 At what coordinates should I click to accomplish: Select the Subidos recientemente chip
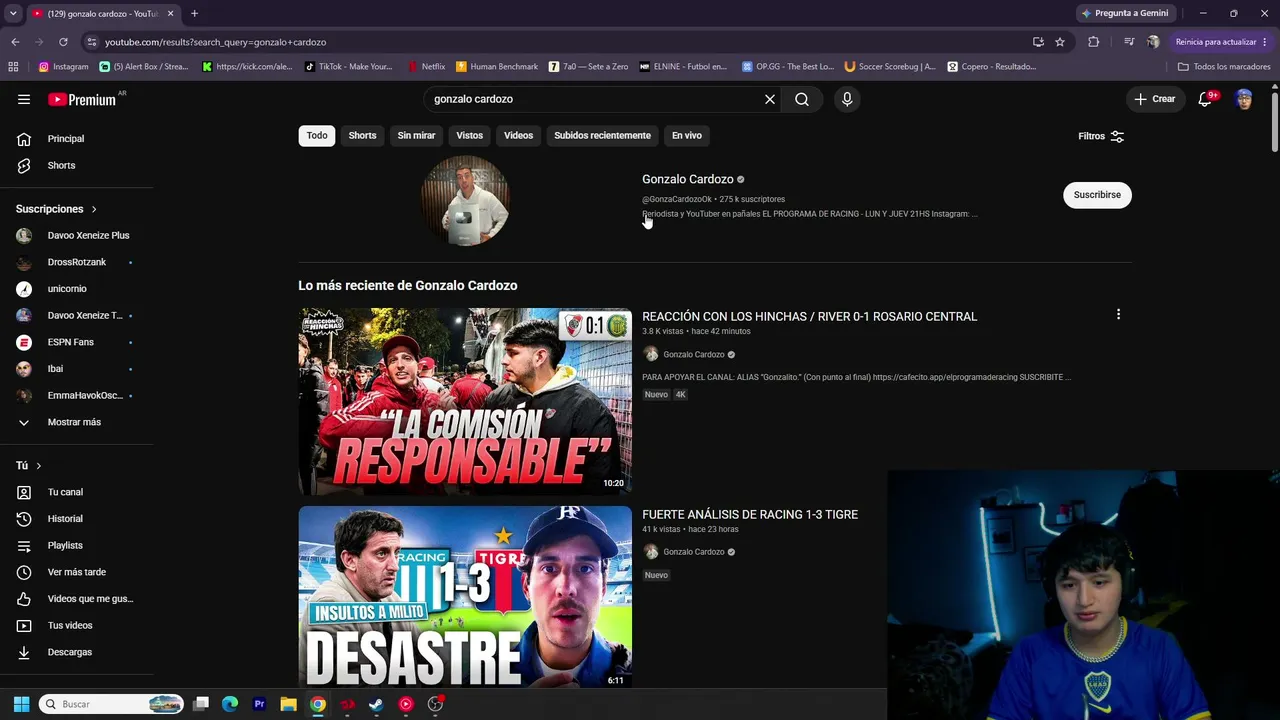(x=602, y=136)
